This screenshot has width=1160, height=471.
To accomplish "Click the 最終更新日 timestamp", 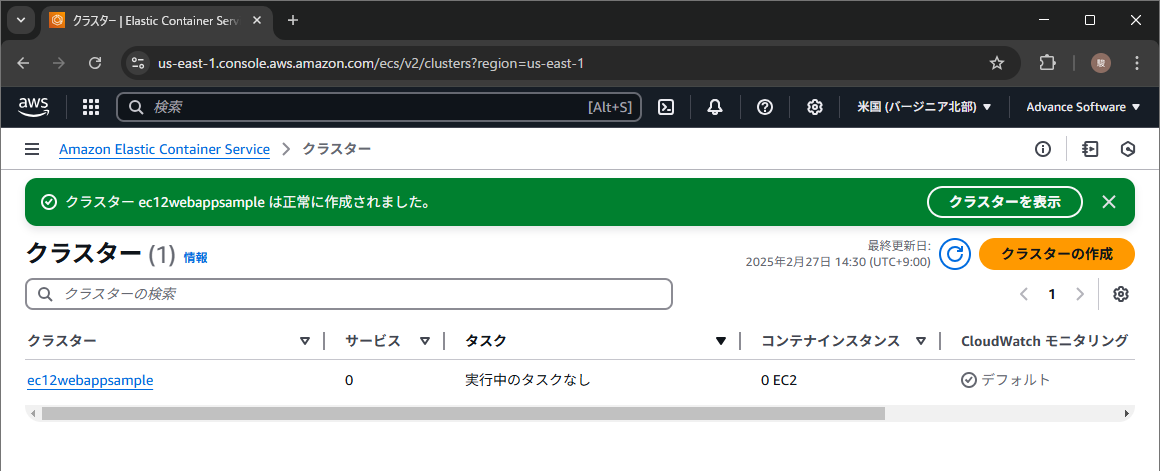I will coord(838,254).
